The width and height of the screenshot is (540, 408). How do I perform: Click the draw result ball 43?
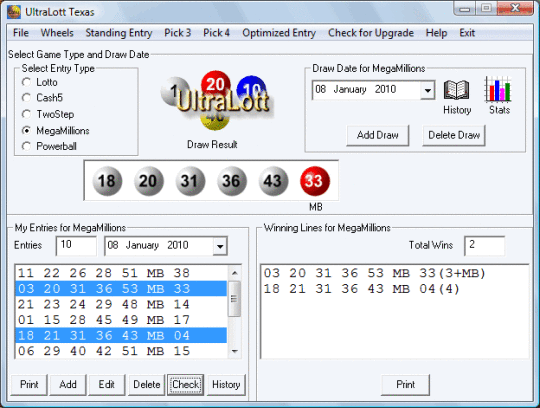click(273, 181)
